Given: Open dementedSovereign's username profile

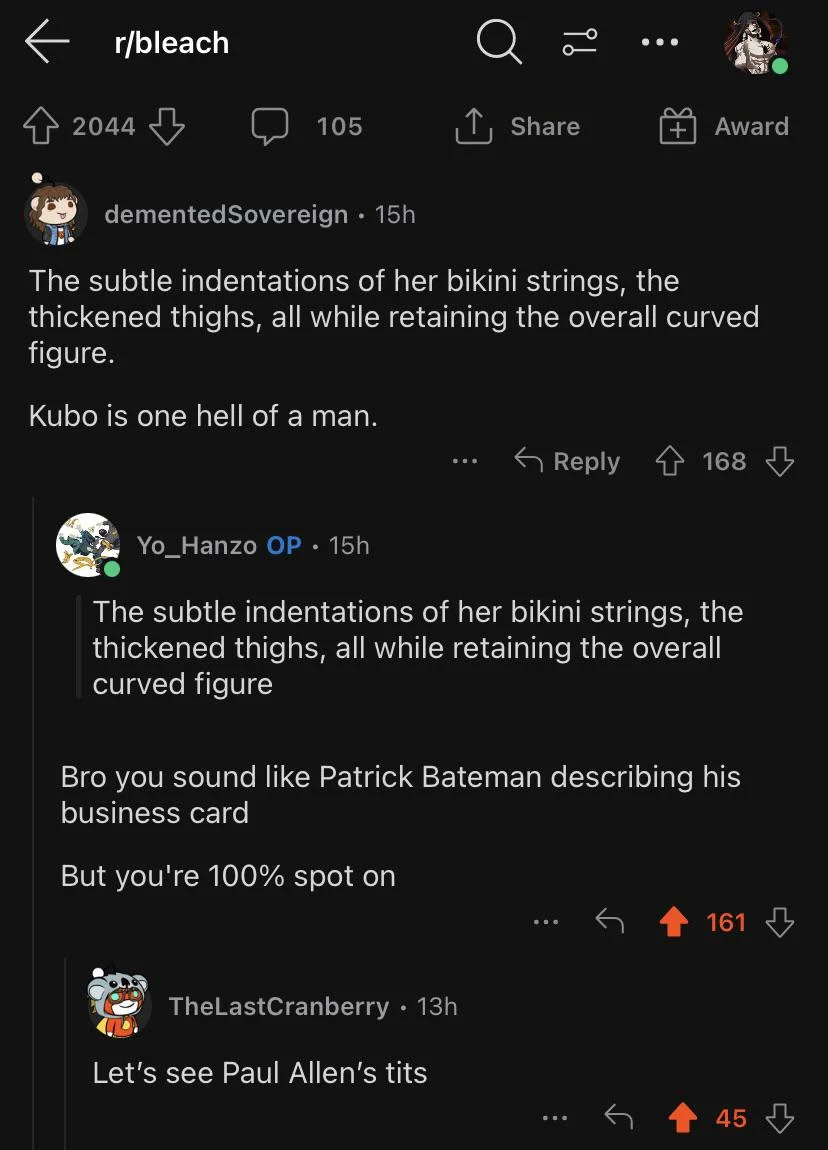Looking at the screenshot, I should (226, 214).
